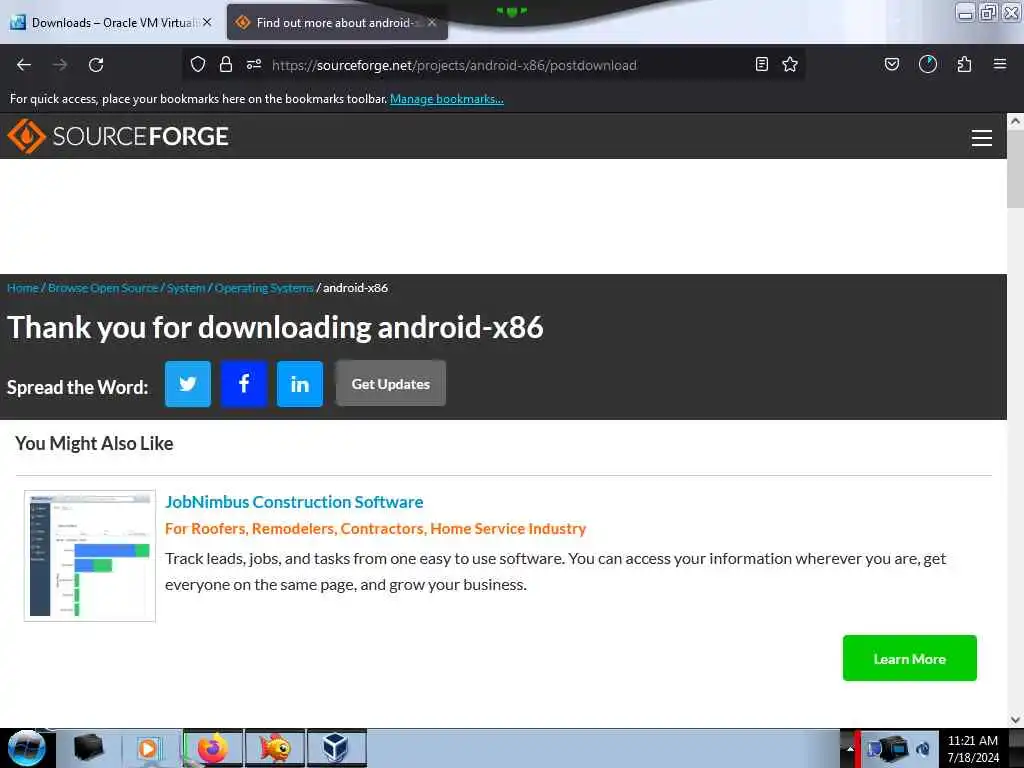Bookmark this page with star icon

tap(790, 64)
